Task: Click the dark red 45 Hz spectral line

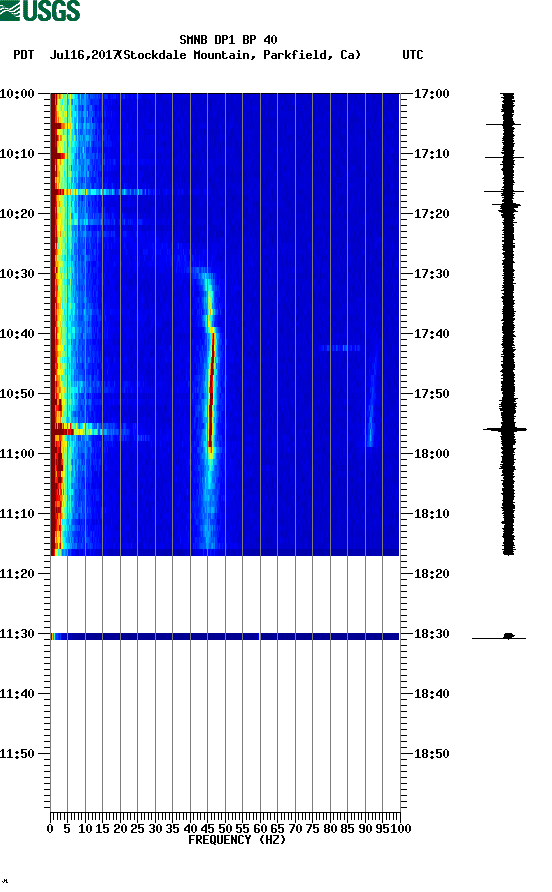Action: coord(211,393)
